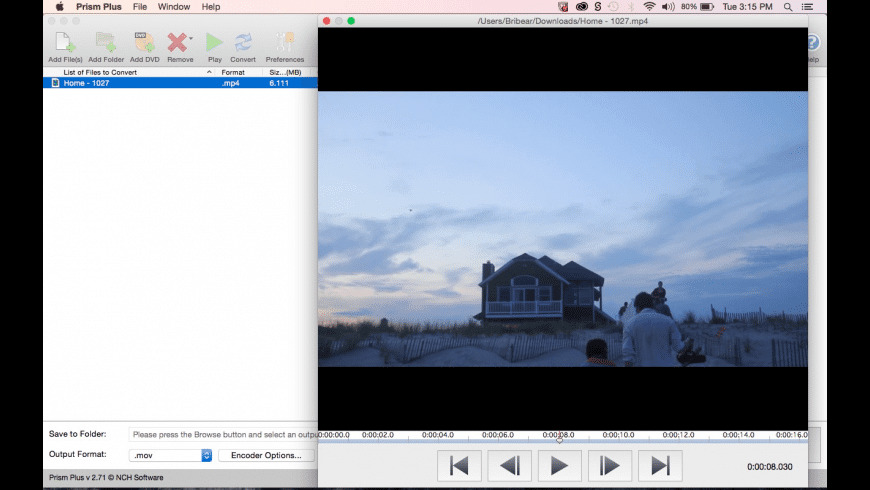870x490 pixels.
Task: Open the Output Format dropdown
Action: pyautogui.click(x=206, y=455)
